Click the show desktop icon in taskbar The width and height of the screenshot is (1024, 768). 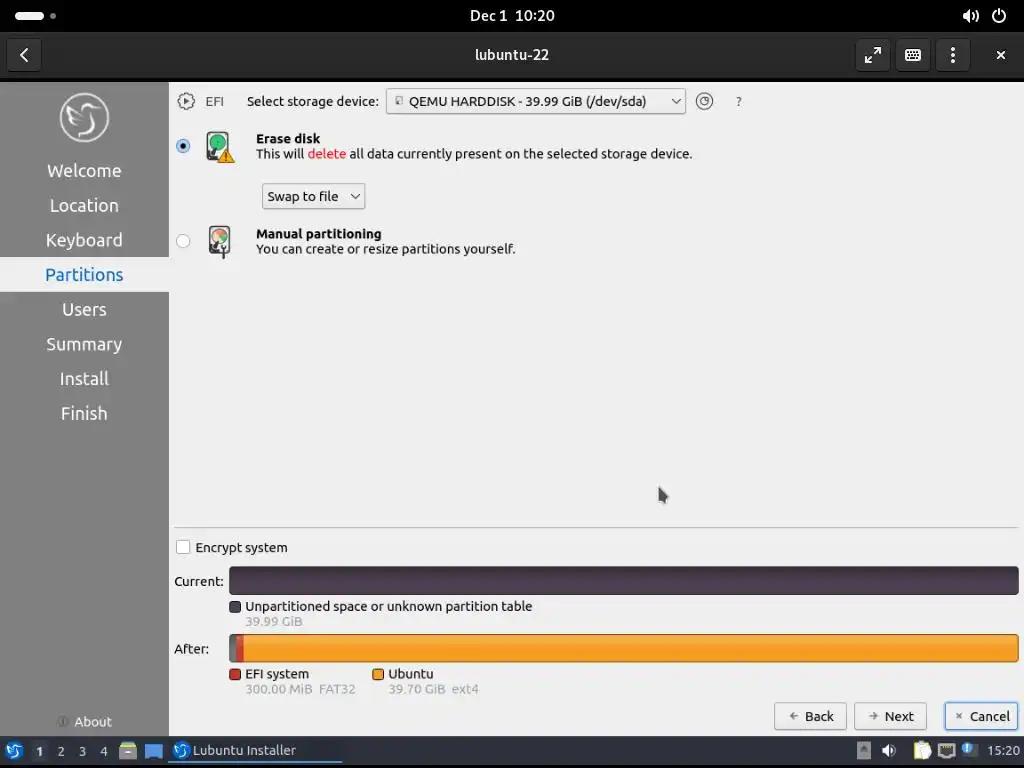coord(153,751)
